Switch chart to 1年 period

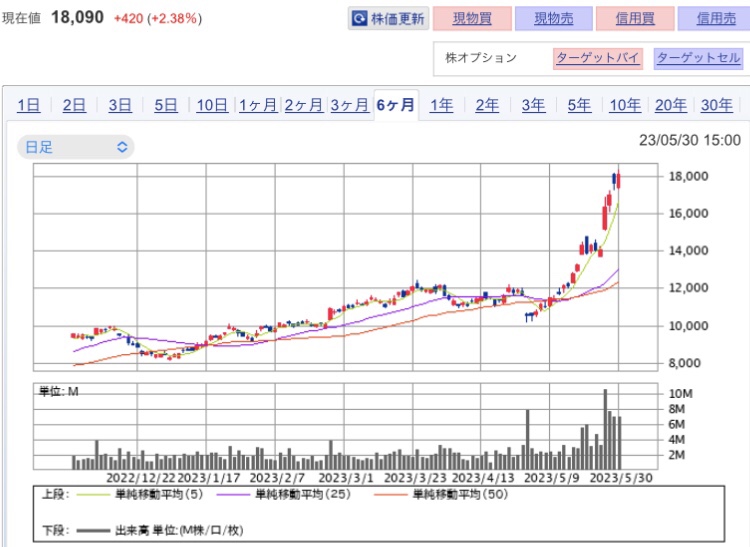(x=441, y=105)
